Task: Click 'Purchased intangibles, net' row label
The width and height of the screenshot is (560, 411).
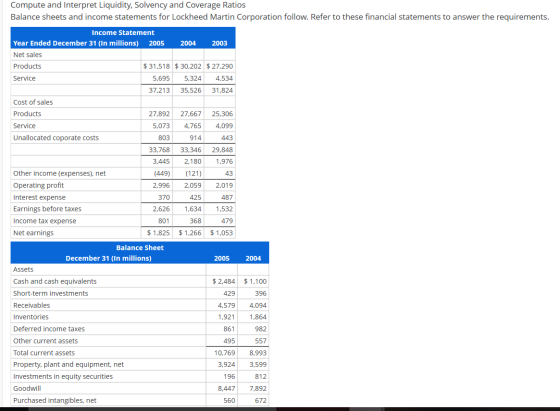Action: (55, 401)
